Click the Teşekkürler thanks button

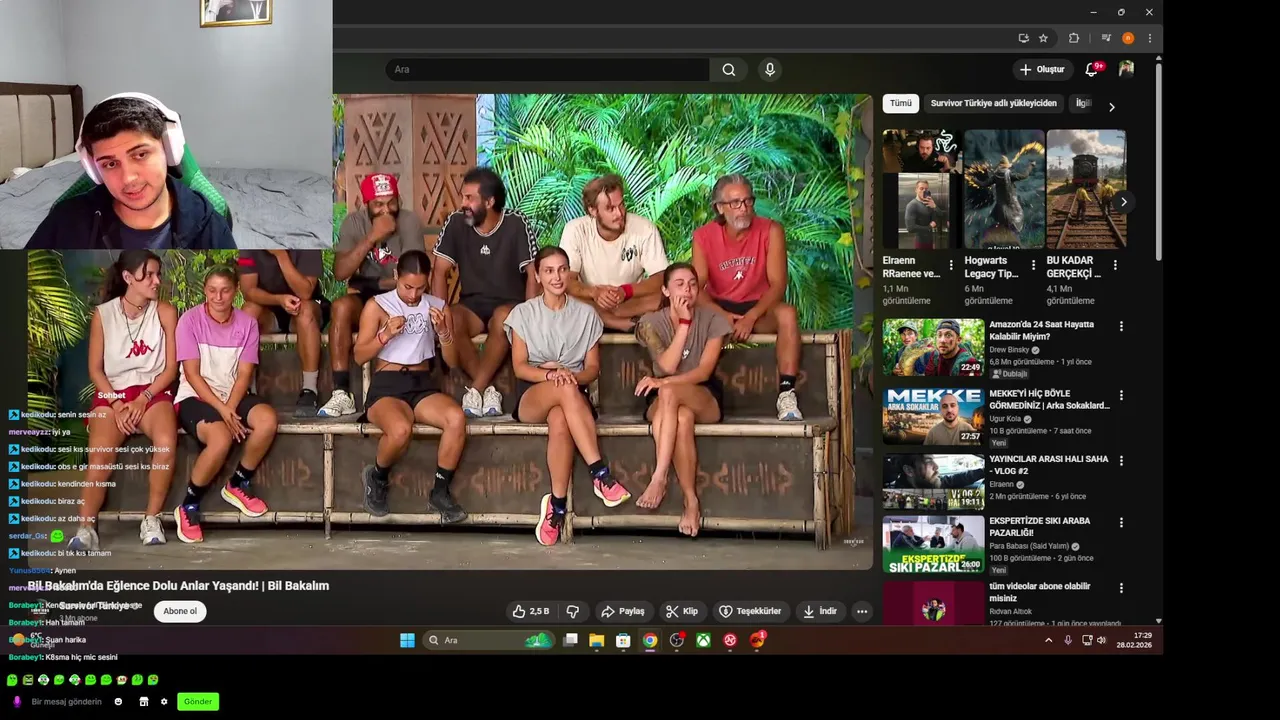point(750,611)
